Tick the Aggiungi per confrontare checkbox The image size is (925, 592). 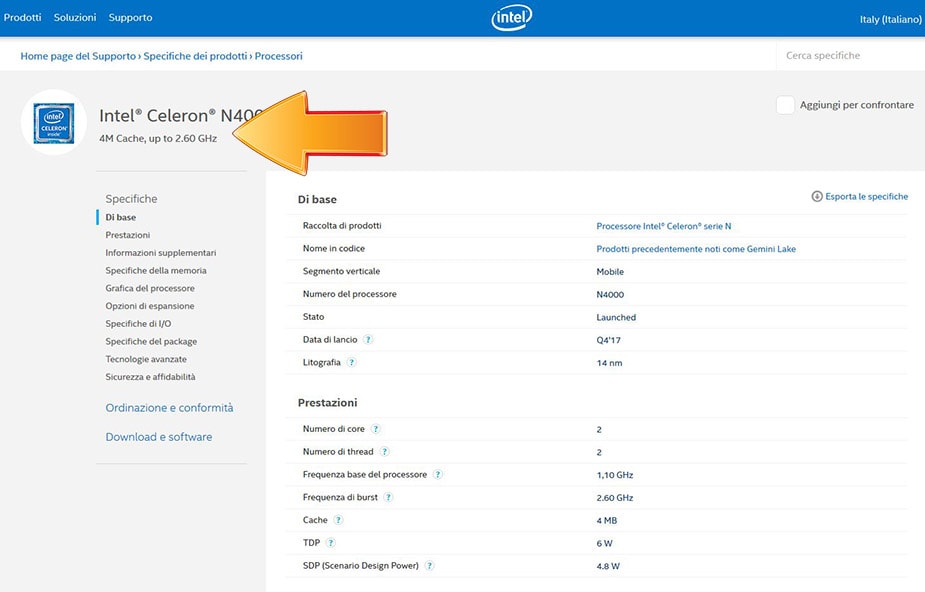785,105
